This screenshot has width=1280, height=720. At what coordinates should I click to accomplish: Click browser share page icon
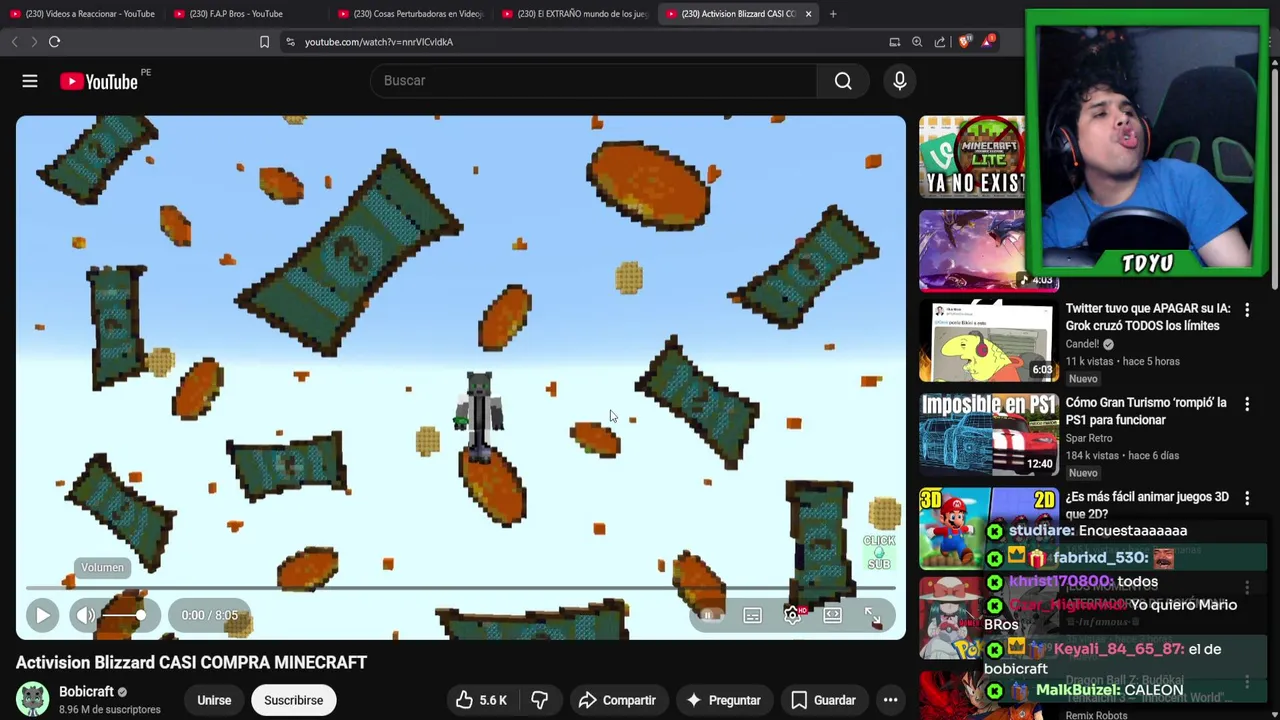click(940, 42)
